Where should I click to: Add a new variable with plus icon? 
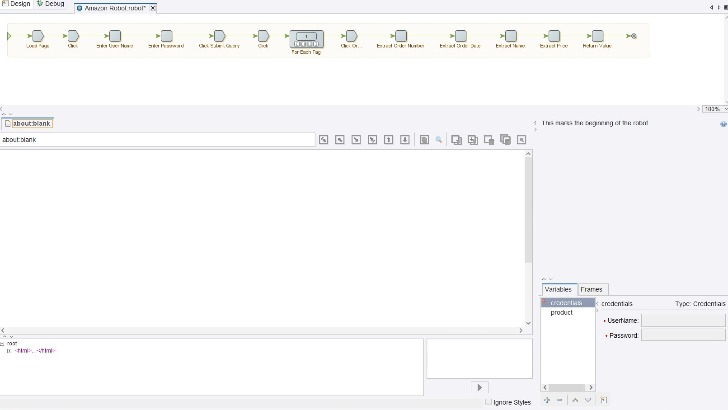[546, 400]
